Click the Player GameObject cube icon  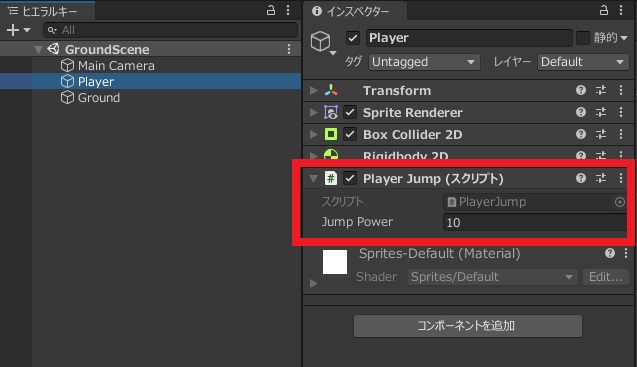[321, 41]
